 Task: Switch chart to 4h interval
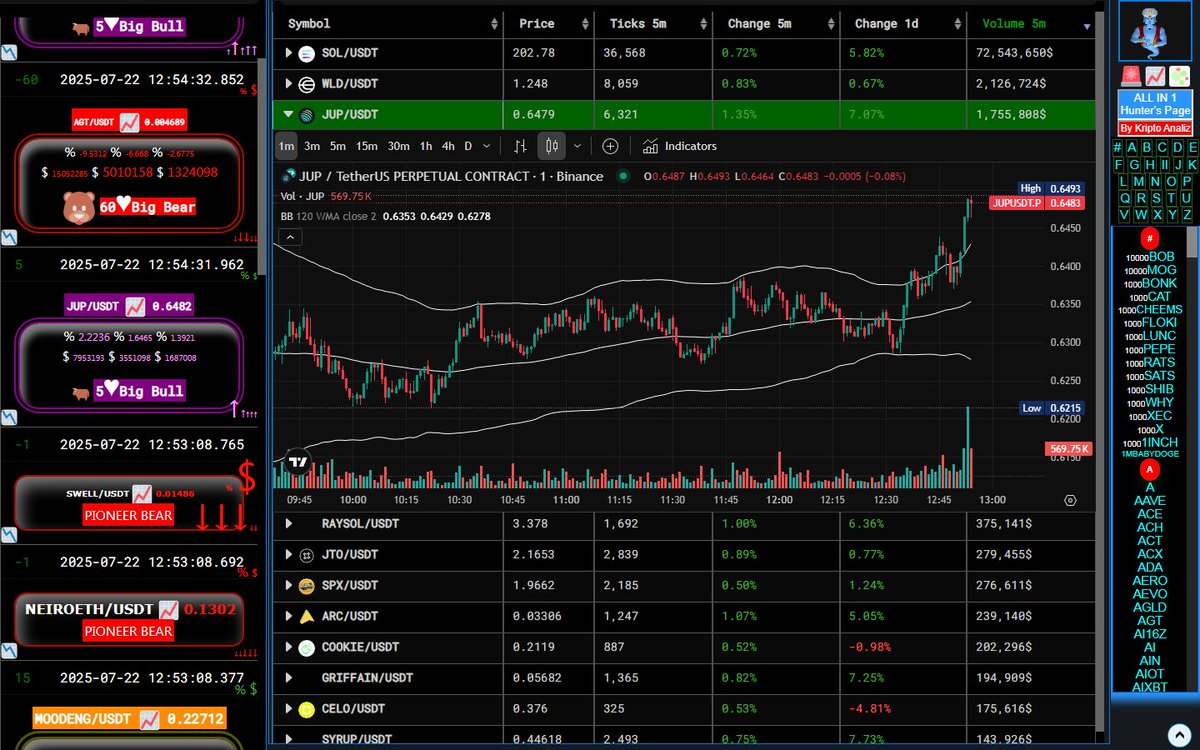(448, 146)
